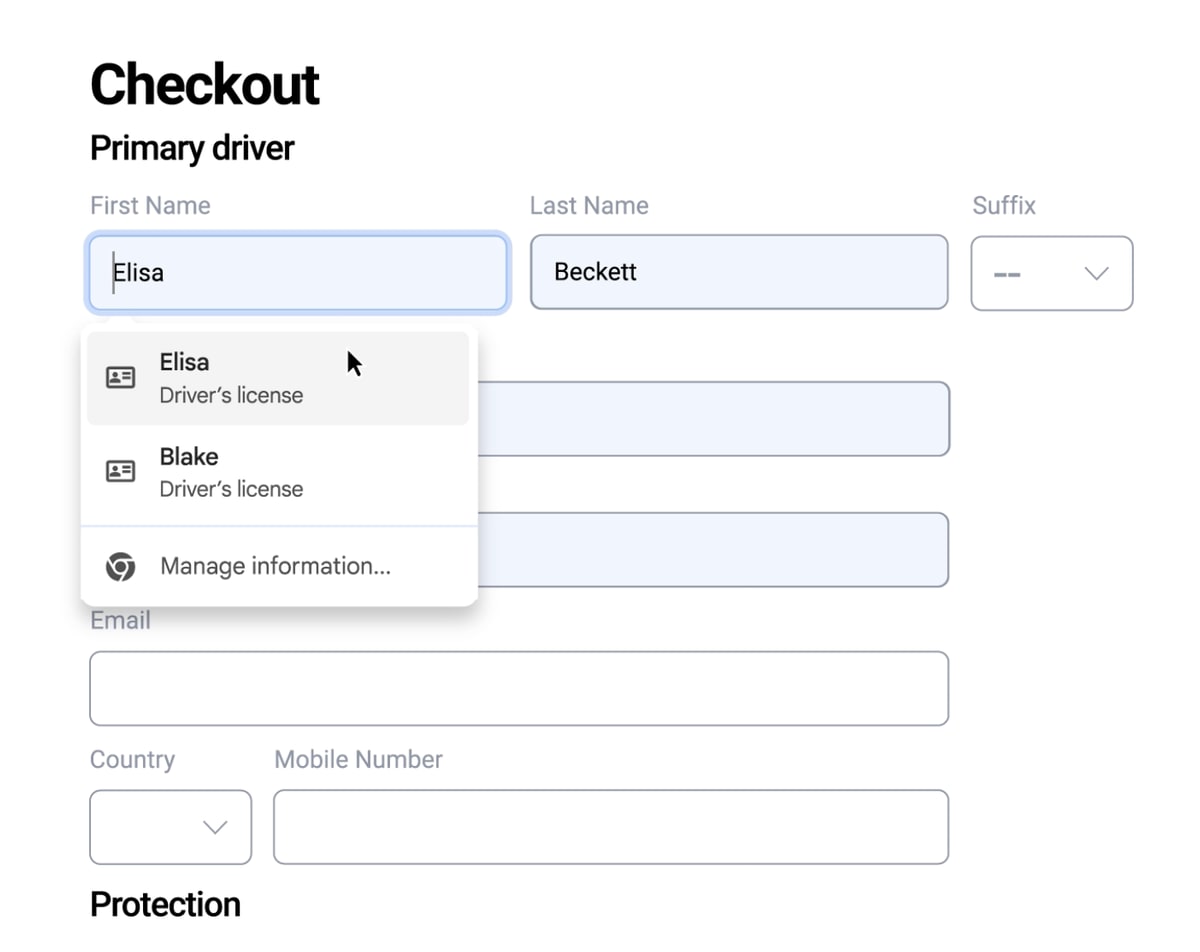Click the partially hidden field below First Name
The width and height of the screenshot is (1200, 952).
click(x=712, y=419)
